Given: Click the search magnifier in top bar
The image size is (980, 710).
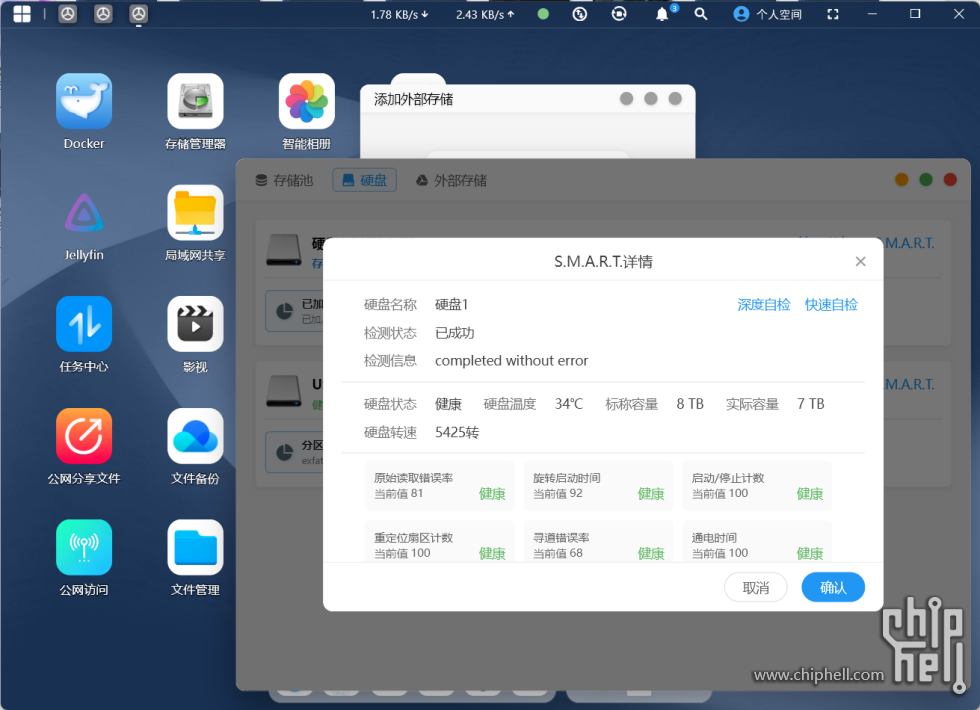Looking at the screenshot, I should click(701, 14).
